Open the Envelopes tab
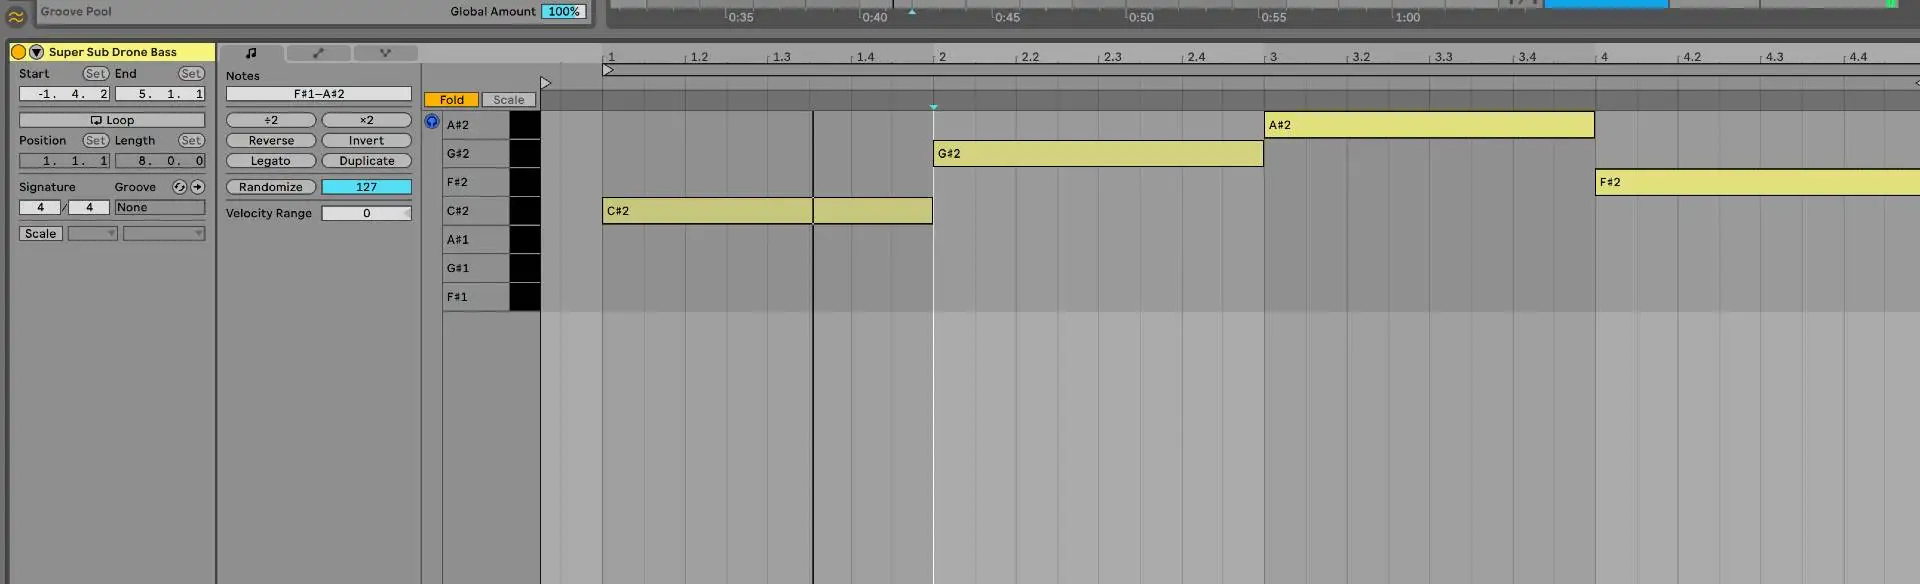The height and width of the screenshot is (584, 1920). click(318, 53)
